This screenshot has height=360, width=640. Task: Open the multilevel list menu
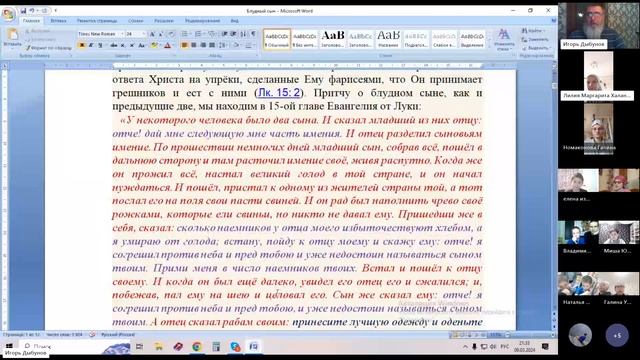point(212,34)
